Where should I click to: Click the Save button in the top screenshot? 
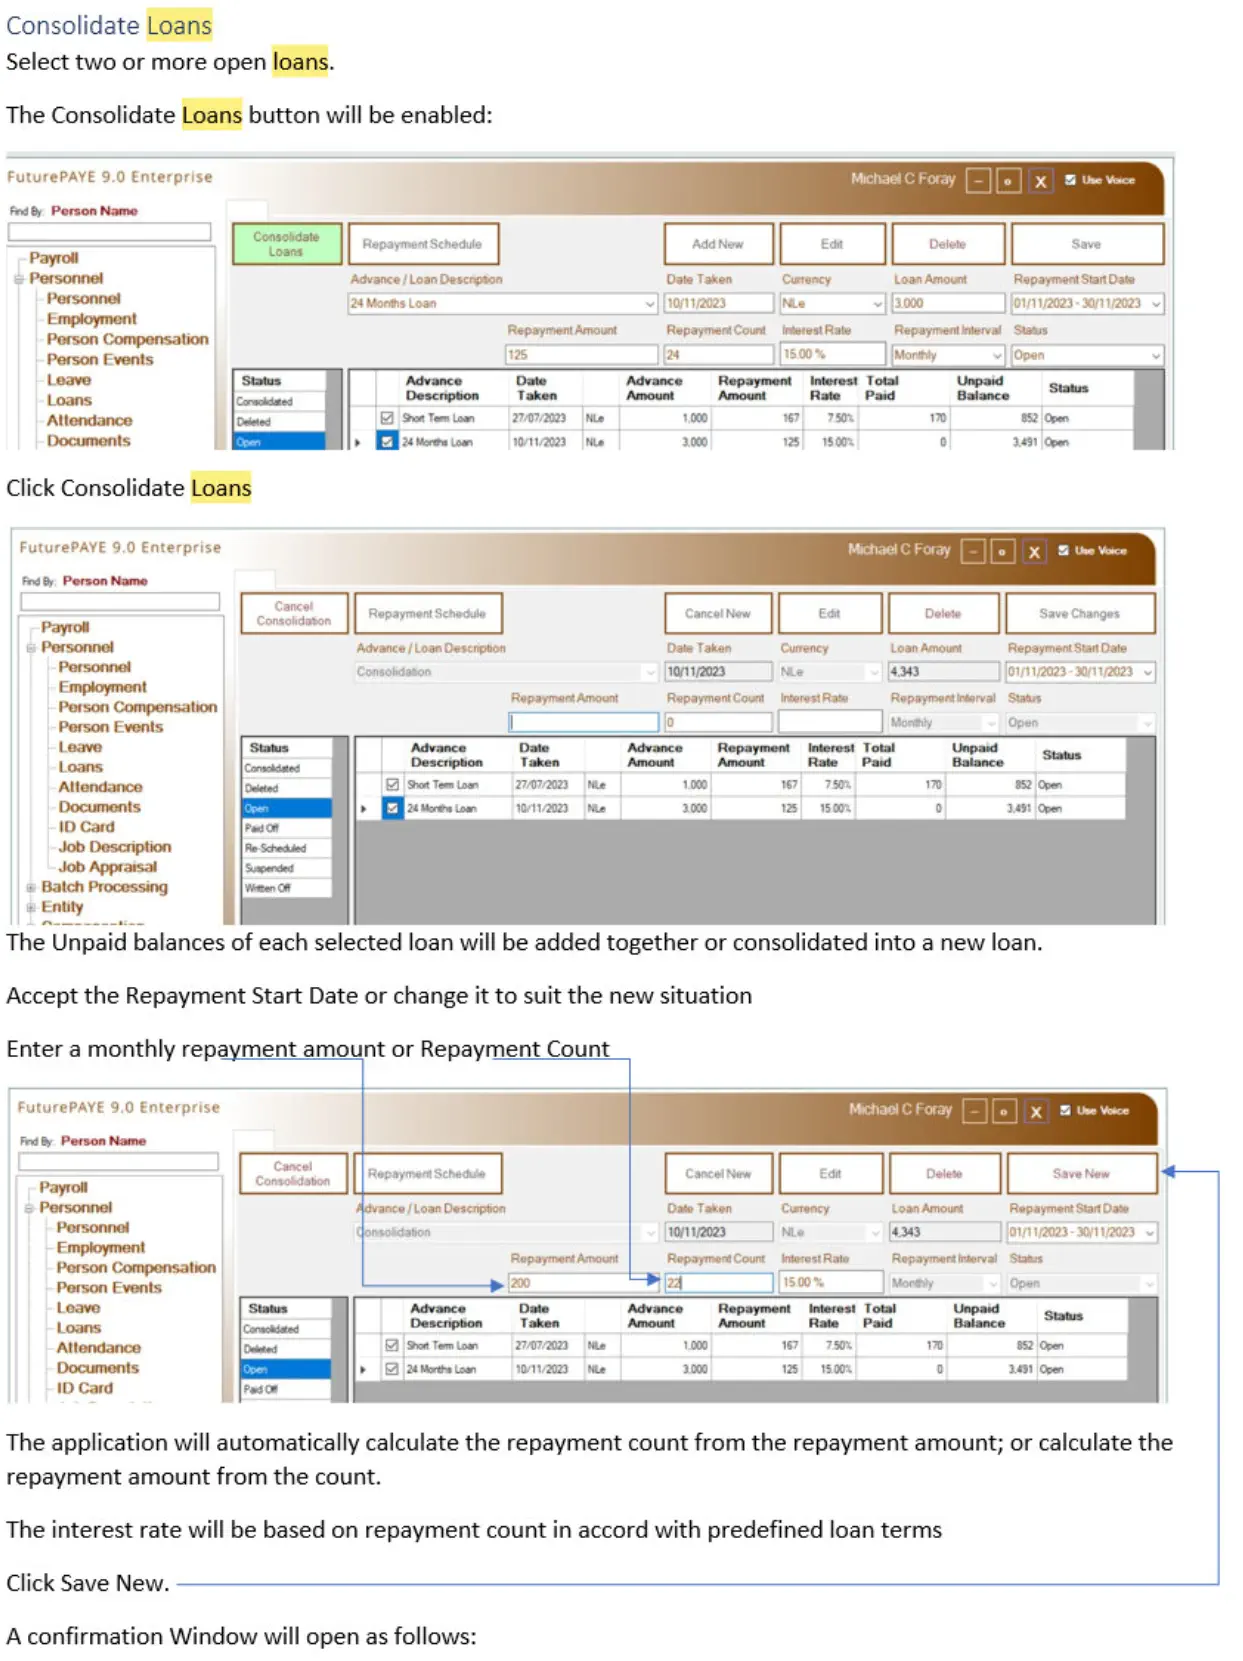tap(1086, 244)
